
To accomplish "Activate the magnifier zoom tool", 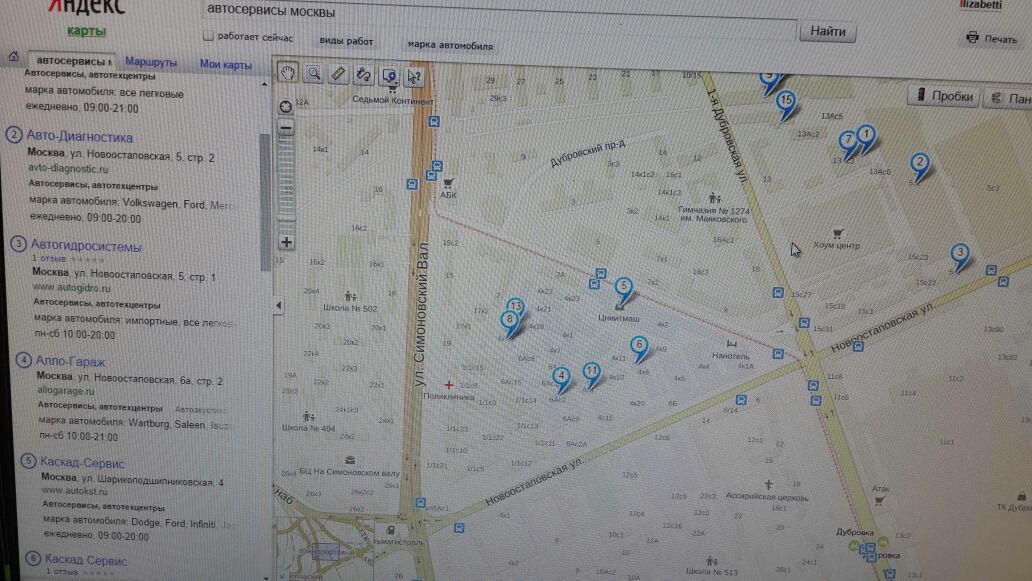I will pyautogui.click(x=313, y=74).
